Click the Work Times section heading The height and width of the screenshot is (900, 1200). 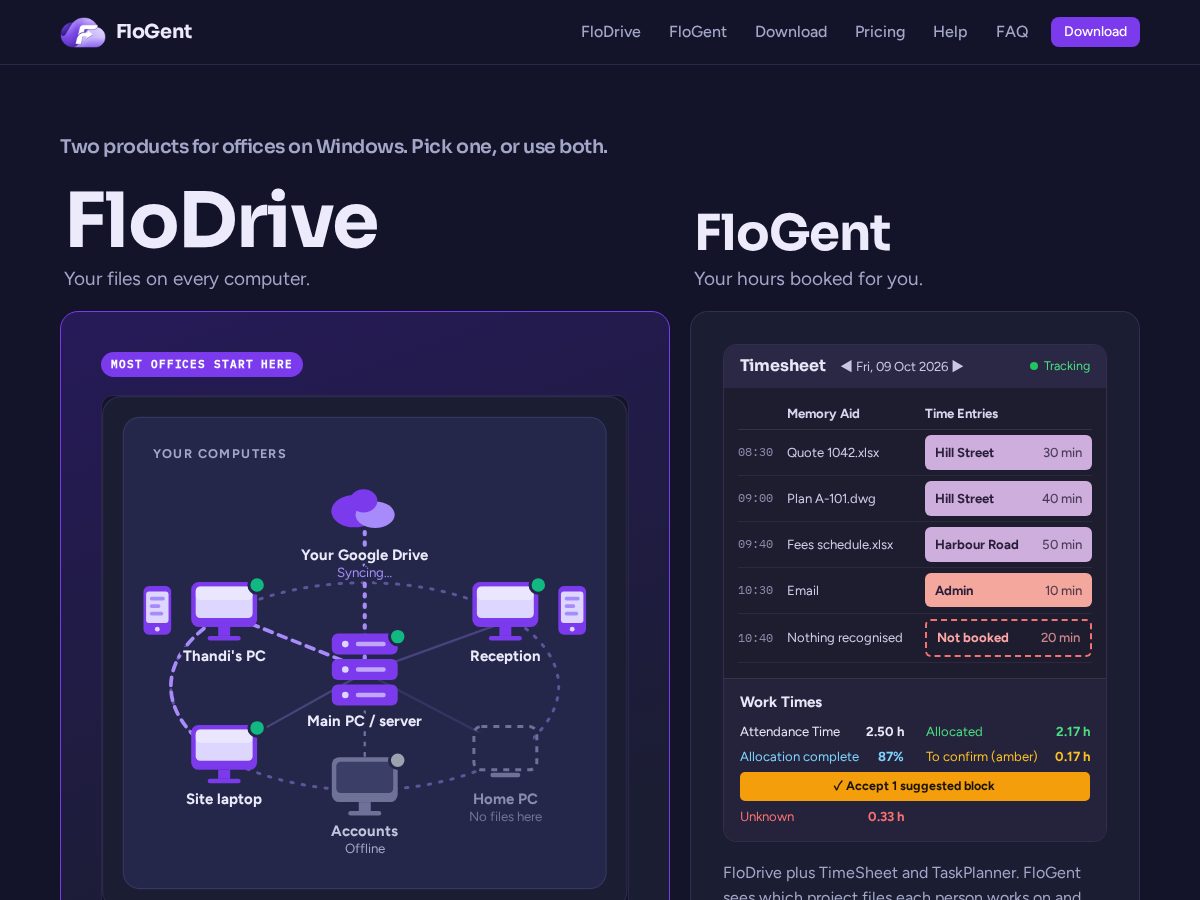(781, 702)
